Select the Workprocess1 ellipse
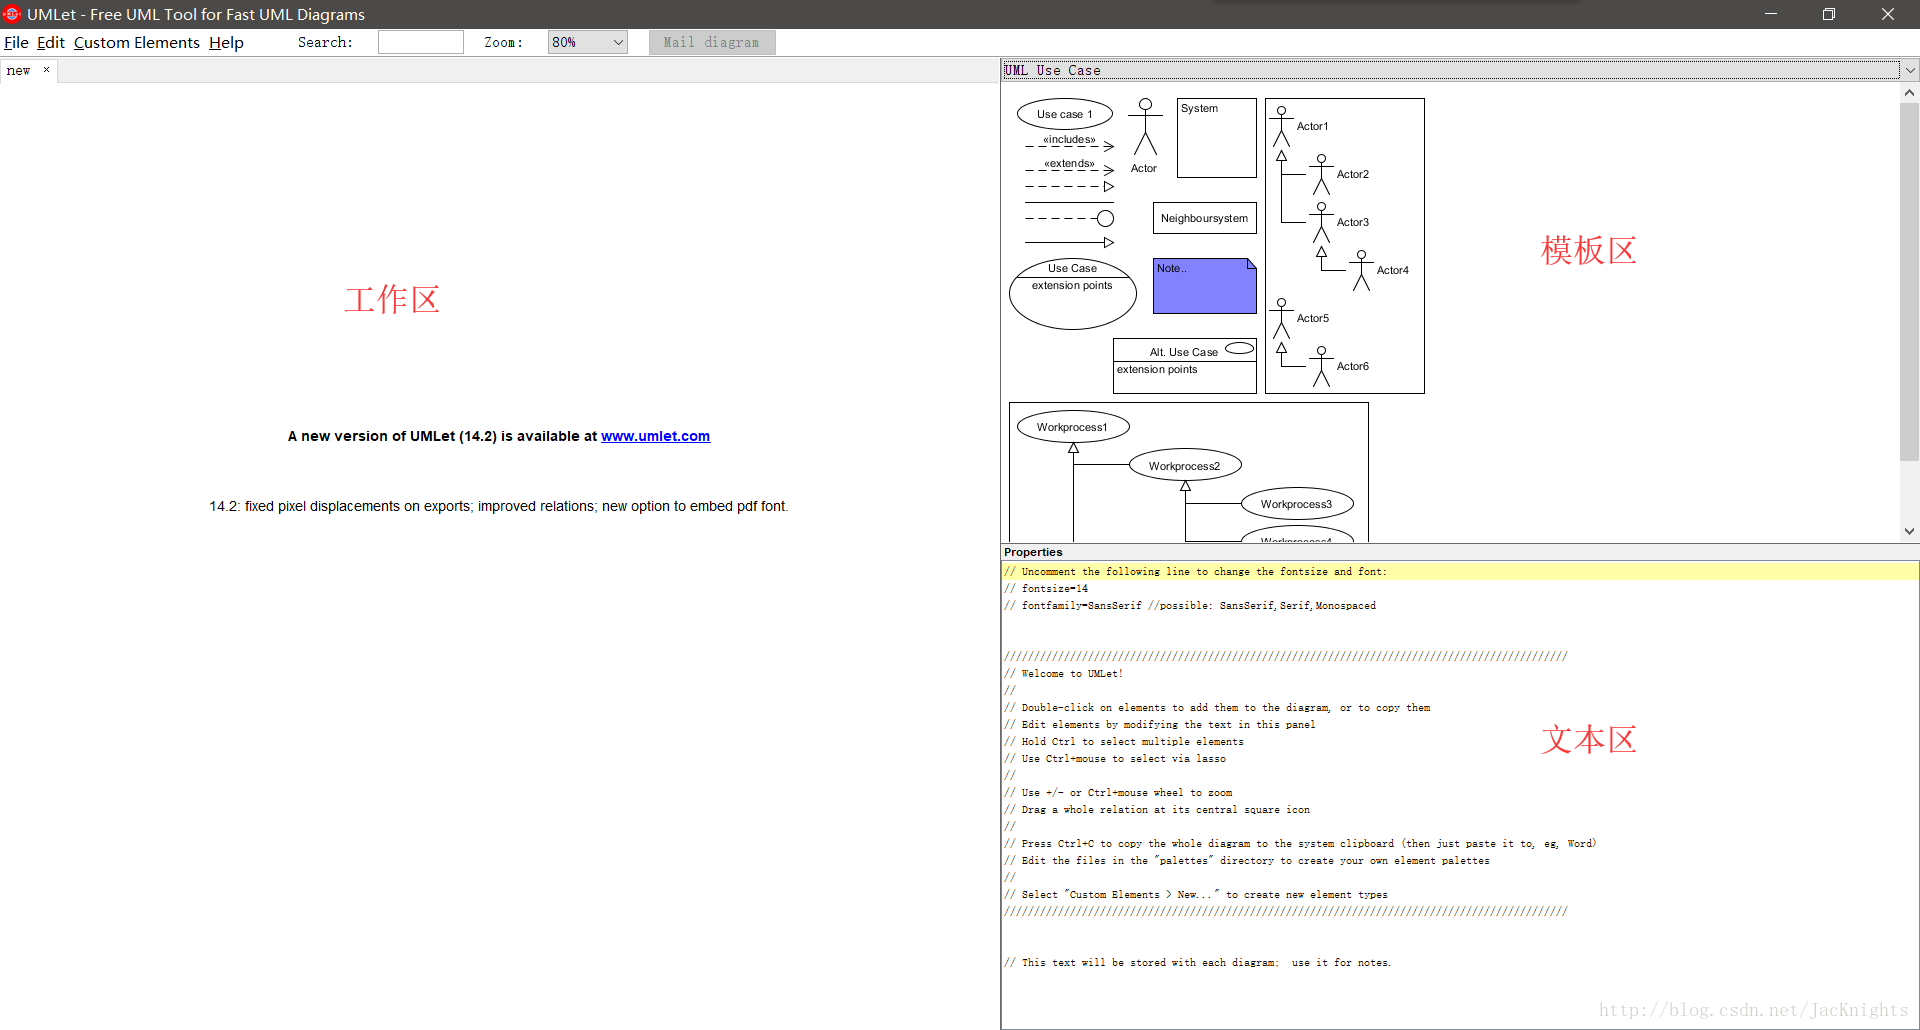The width and height of the screenshot is (1920, 1030). pyautogui.click(x=1073, y=427)
